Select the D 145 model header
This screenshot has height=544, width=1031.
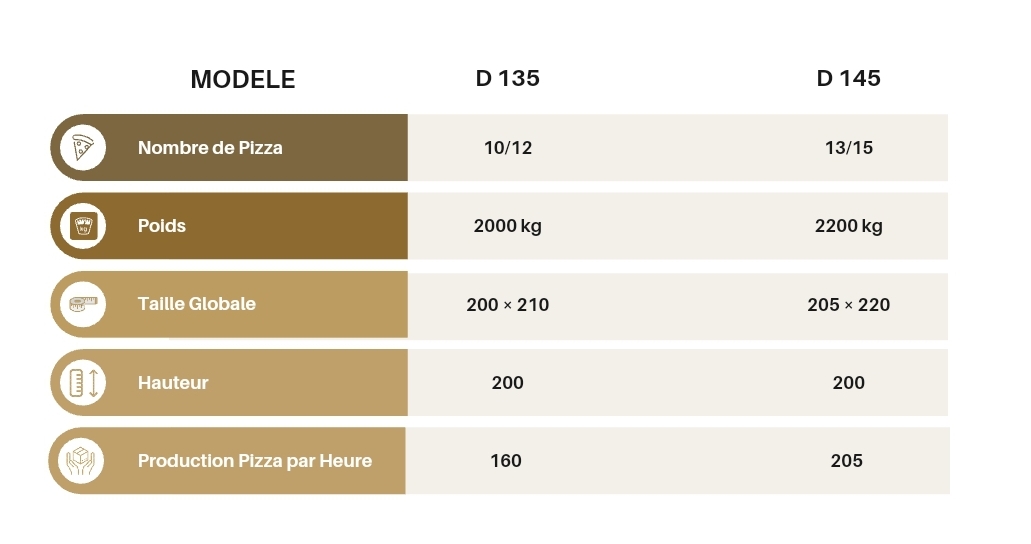point(848,78)
